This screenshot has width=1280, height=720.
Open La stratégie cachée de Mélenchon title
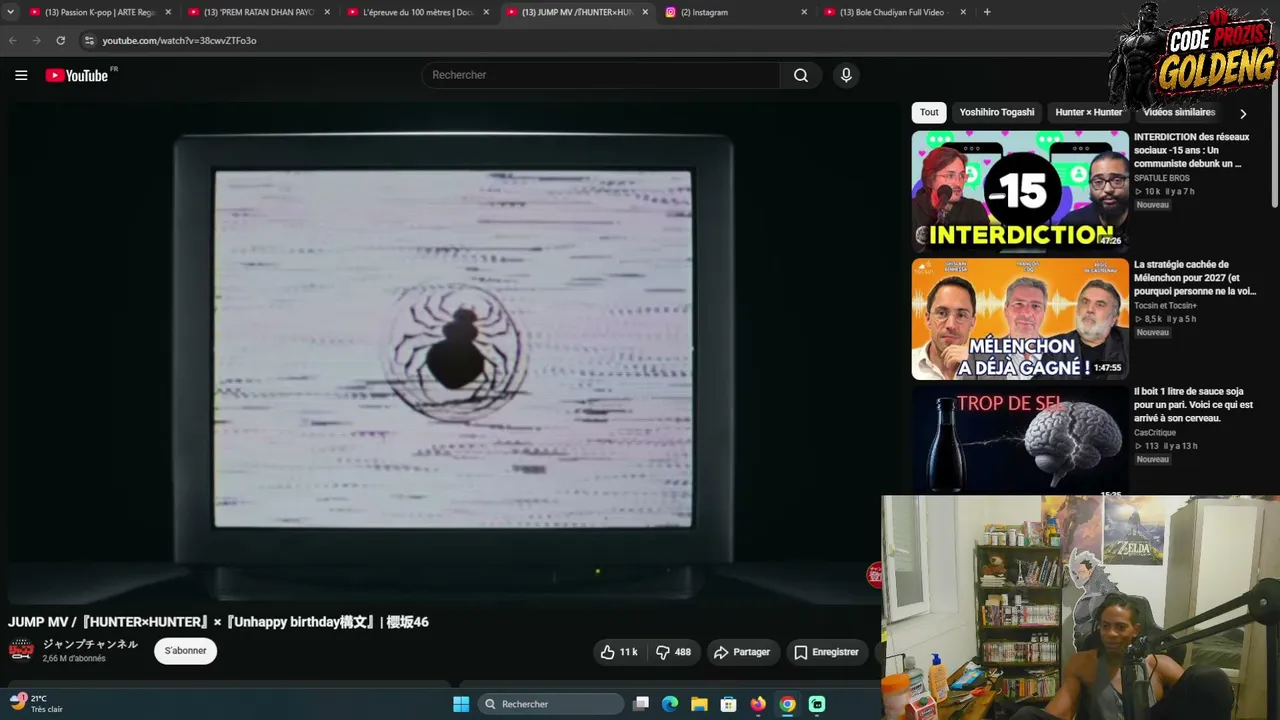tap(1195, 278)
